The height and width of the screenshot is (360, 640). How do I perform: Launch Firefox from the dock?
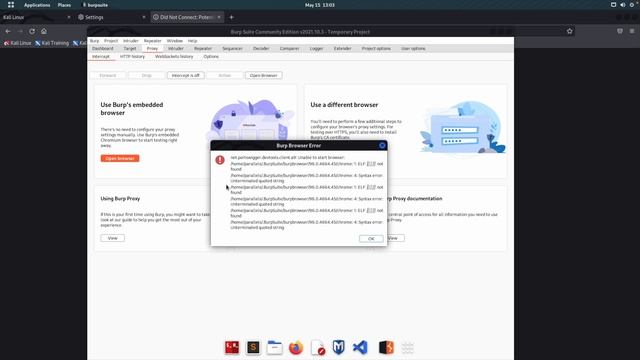[x=296, y=347]
